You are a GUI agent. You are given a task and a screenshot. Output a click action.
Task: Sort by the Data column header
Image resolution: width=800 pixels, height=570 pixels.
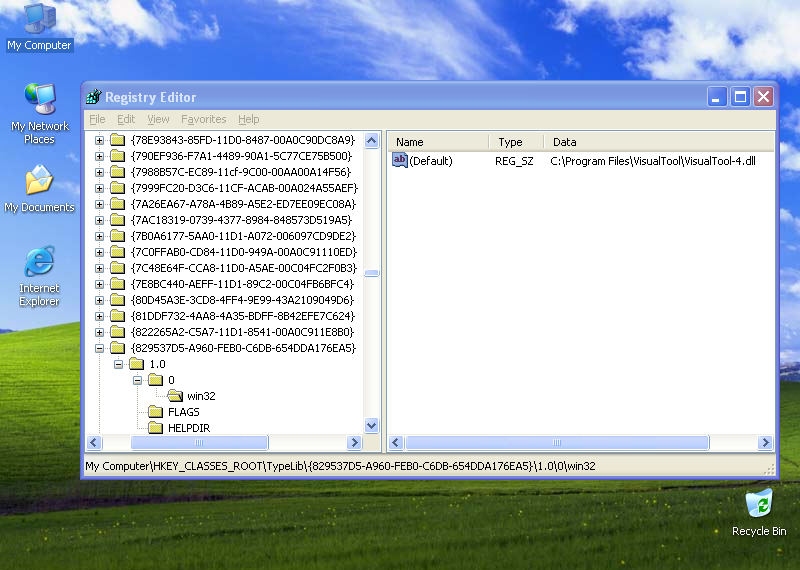pyautogui.click(x=659, y=142)
